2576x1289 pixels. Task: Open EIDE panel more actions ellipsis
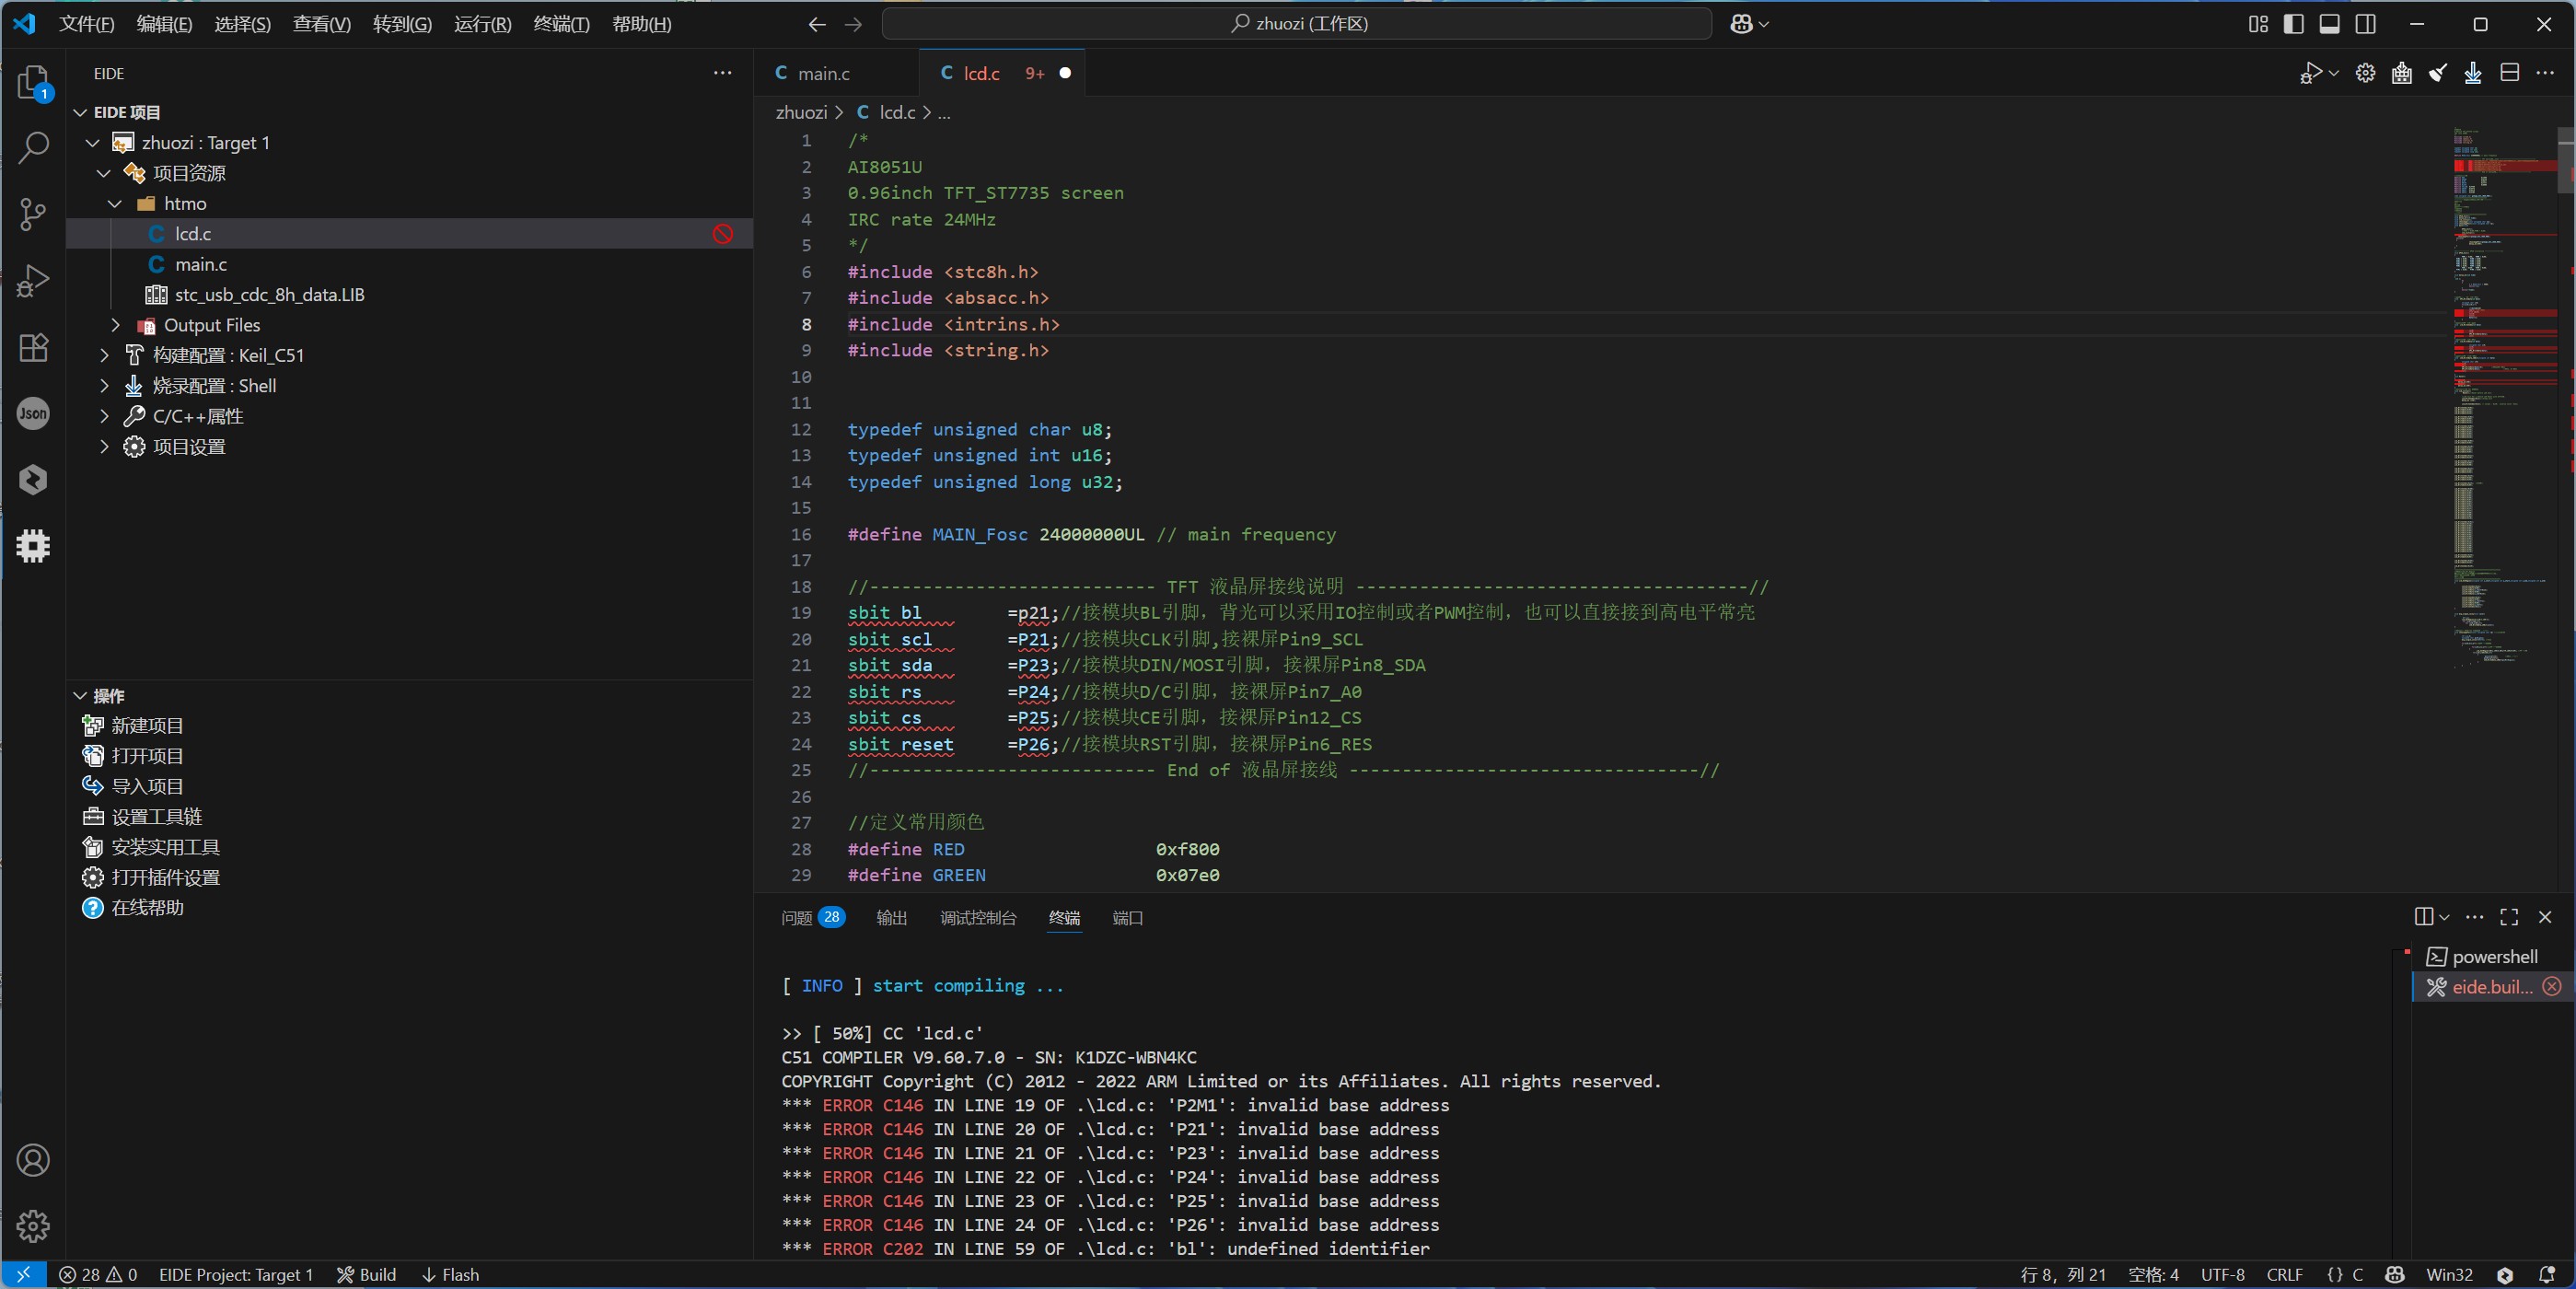(x=722, y=73)
